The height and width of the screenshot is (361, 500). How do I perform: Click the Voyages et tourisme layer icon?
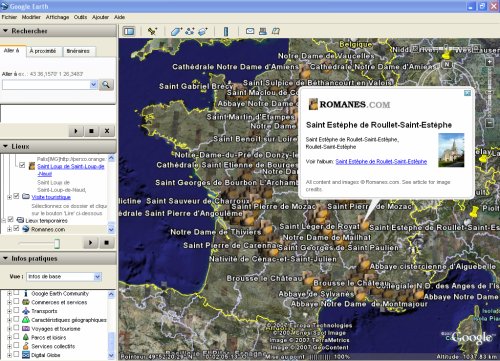pos(26,329)
